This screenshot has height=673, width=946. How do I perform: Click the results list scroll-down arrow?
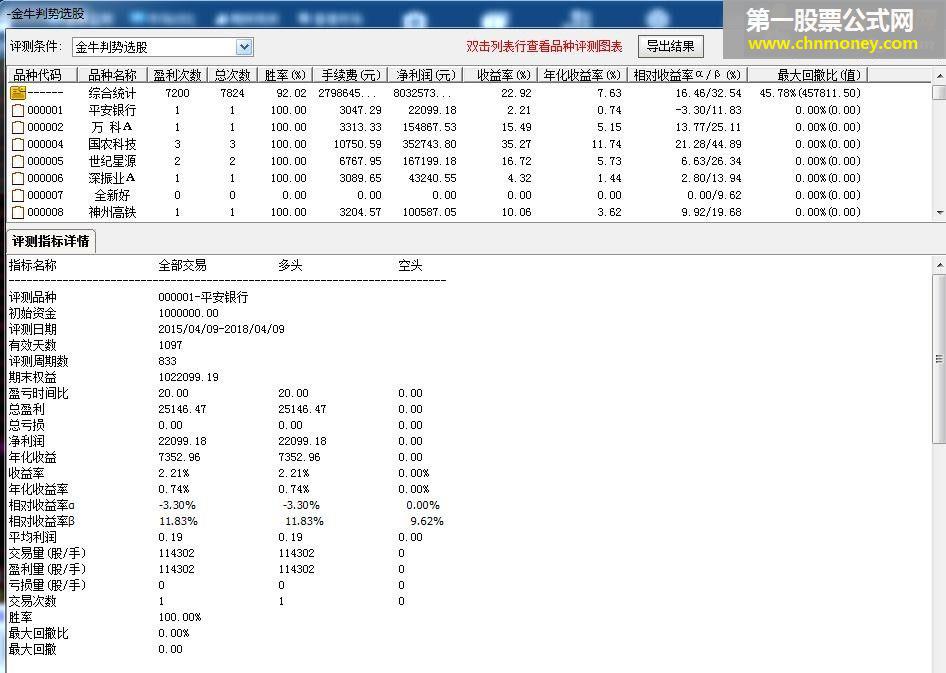tap(939, 212)
